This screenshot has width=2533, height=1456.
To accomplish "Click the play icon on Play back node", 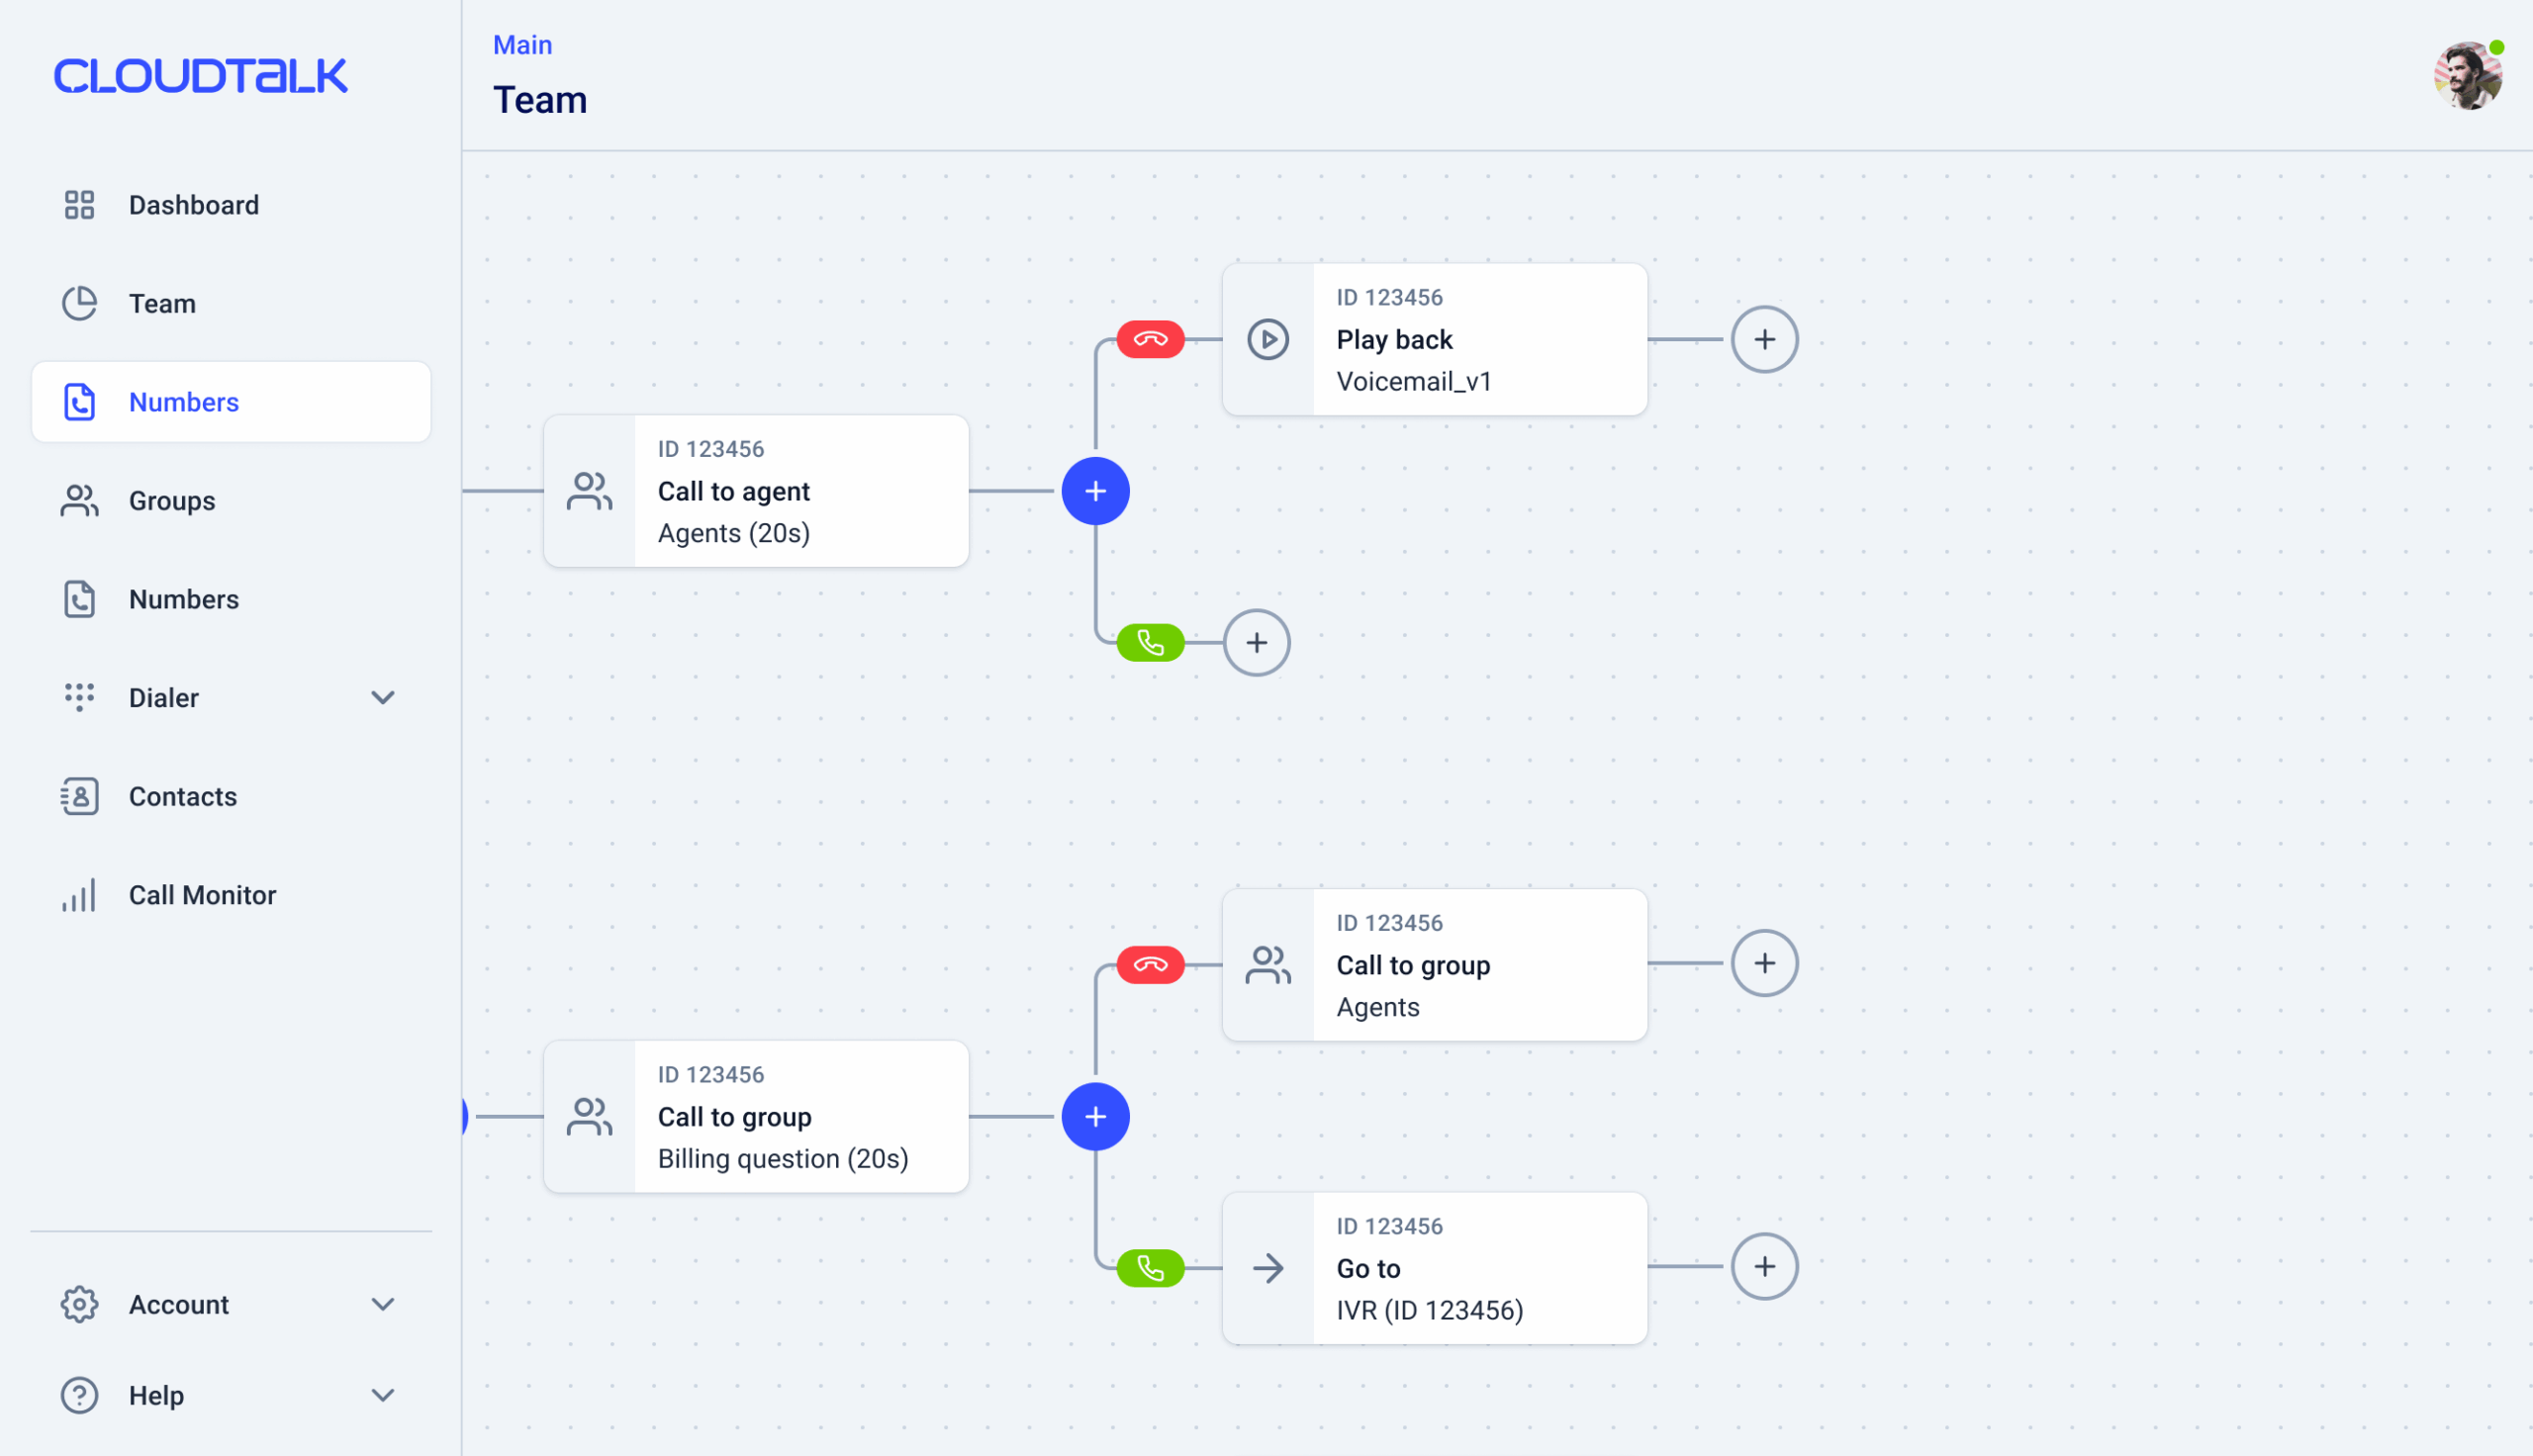I will [x=1267, y=339].
